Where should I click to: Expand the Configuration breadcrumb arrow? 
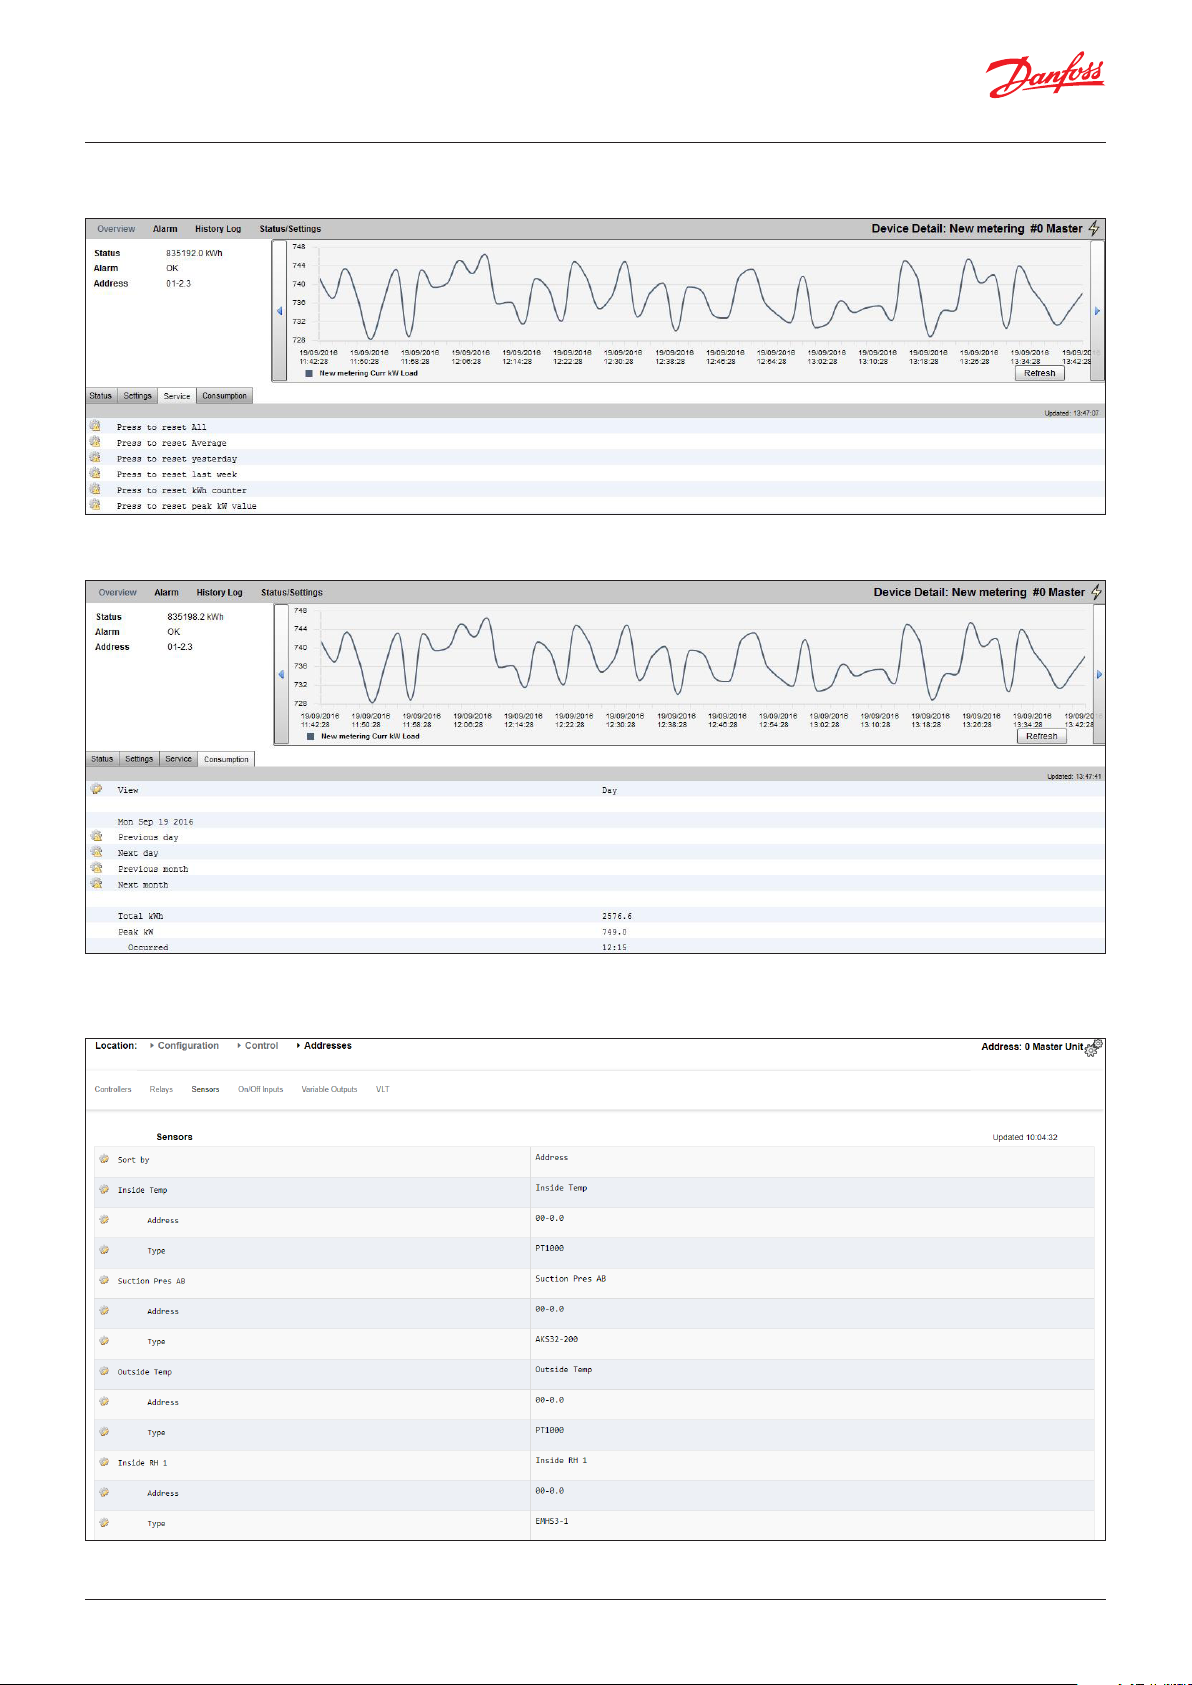(152, 1046)
